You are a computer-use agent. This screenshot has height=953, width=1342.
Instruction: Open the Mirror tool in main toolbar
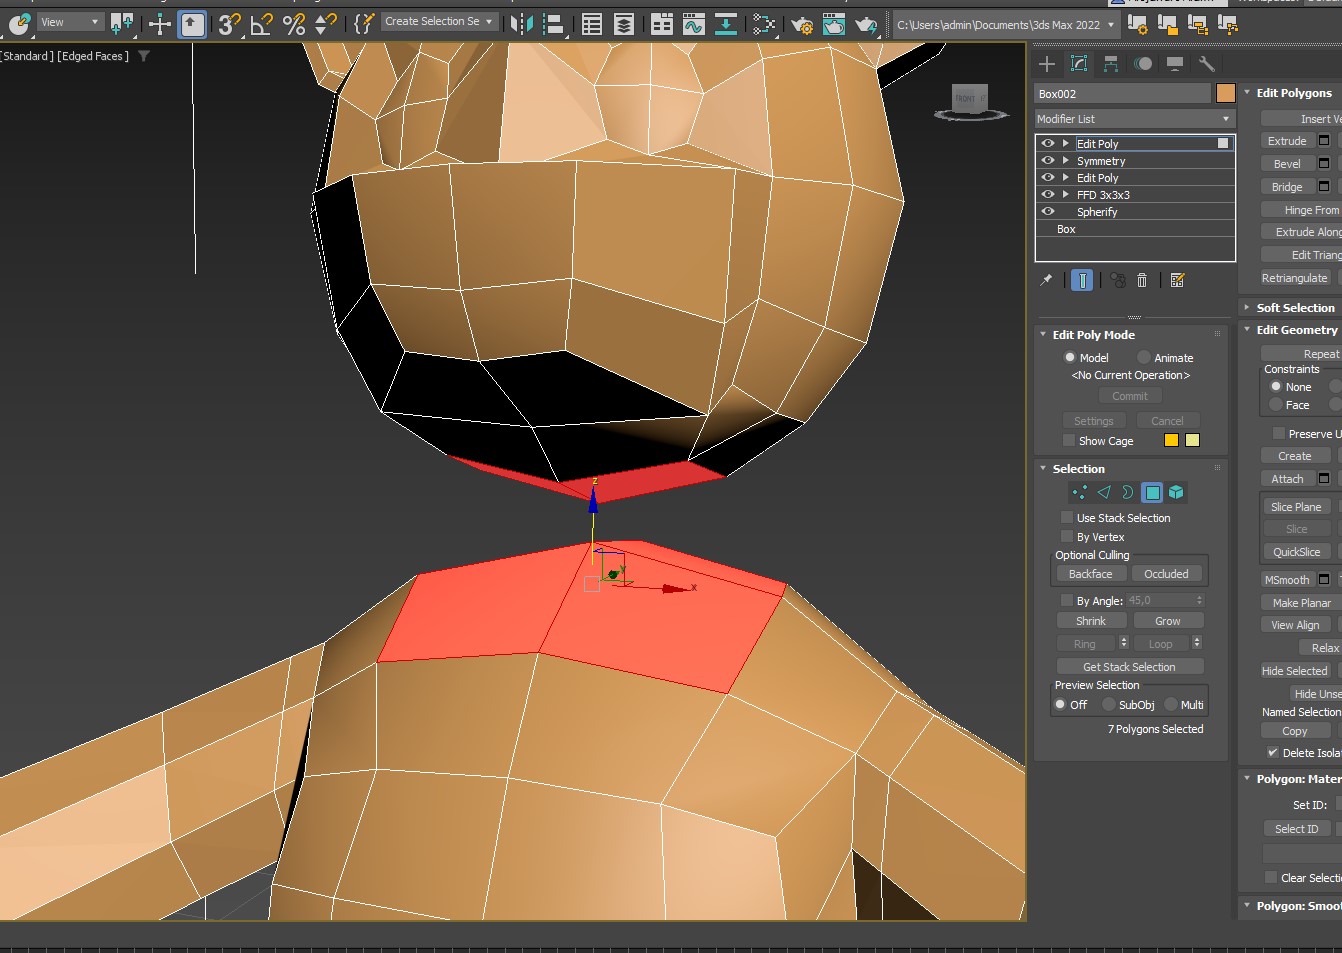click(521, 23)
